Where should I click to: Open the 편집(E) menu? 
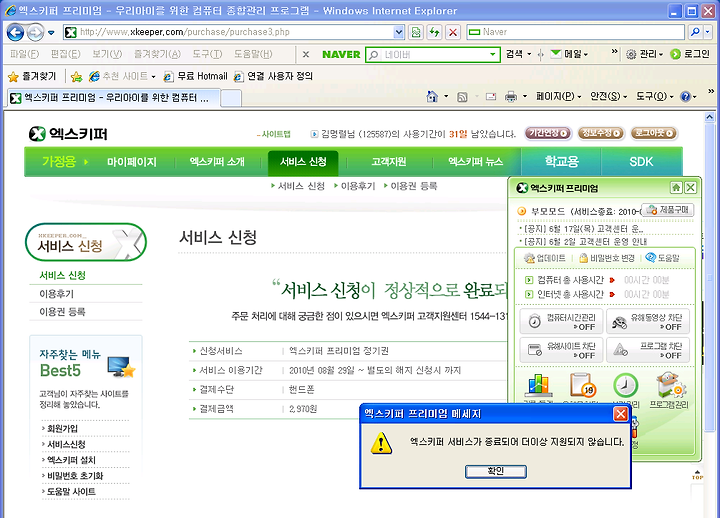click(x=65, y=54)
